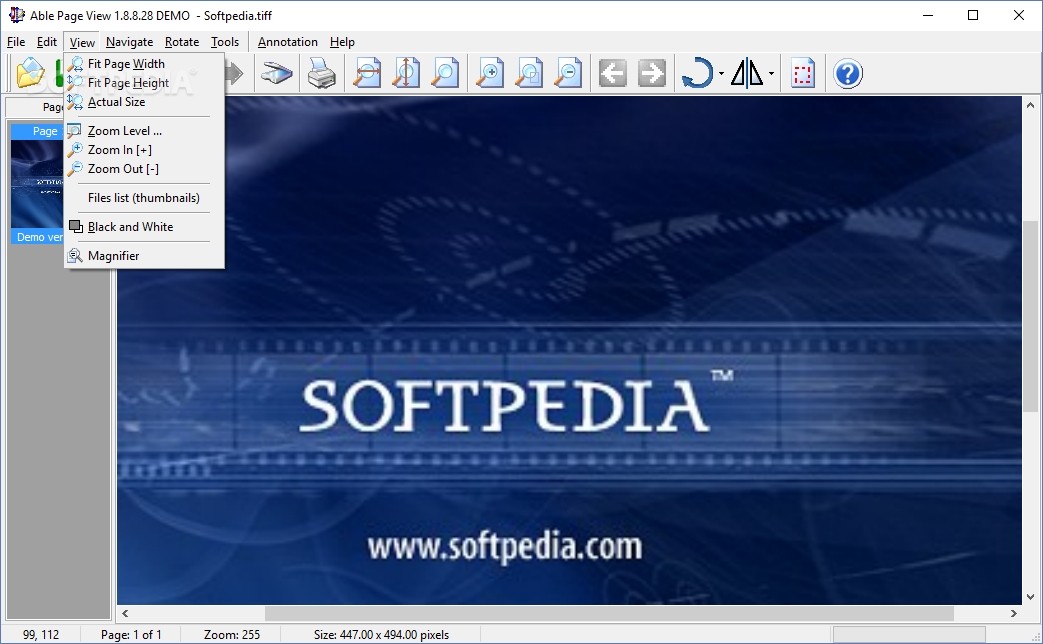Image resolution: width=1043 pixels, height=644 pixels.
Task: Click horizontal scrollbar left arrow
Action: pyautogui.click(x=125, y=613)
